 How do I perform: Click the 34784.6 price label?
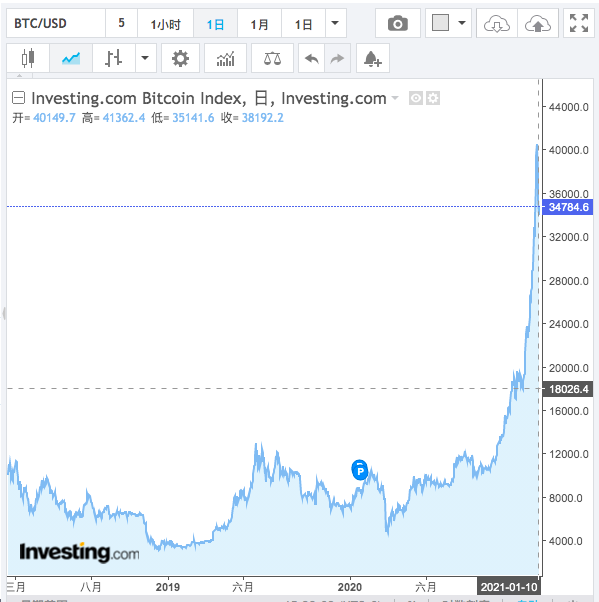pos(568,207)
